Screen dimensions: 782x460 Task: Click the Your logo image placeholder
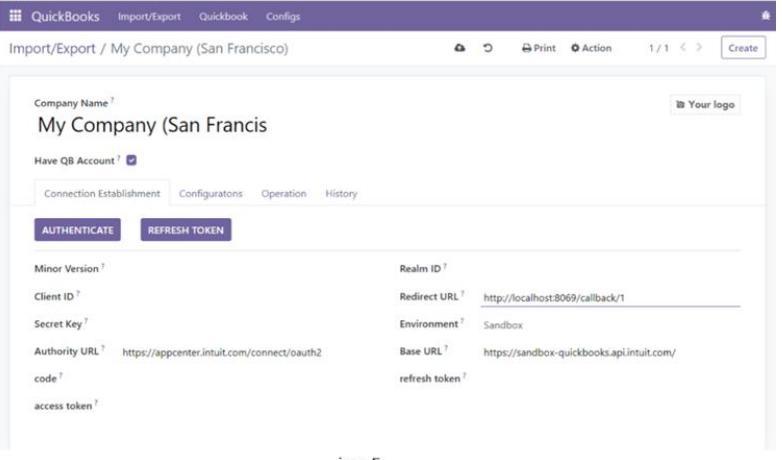coord(705,104)
